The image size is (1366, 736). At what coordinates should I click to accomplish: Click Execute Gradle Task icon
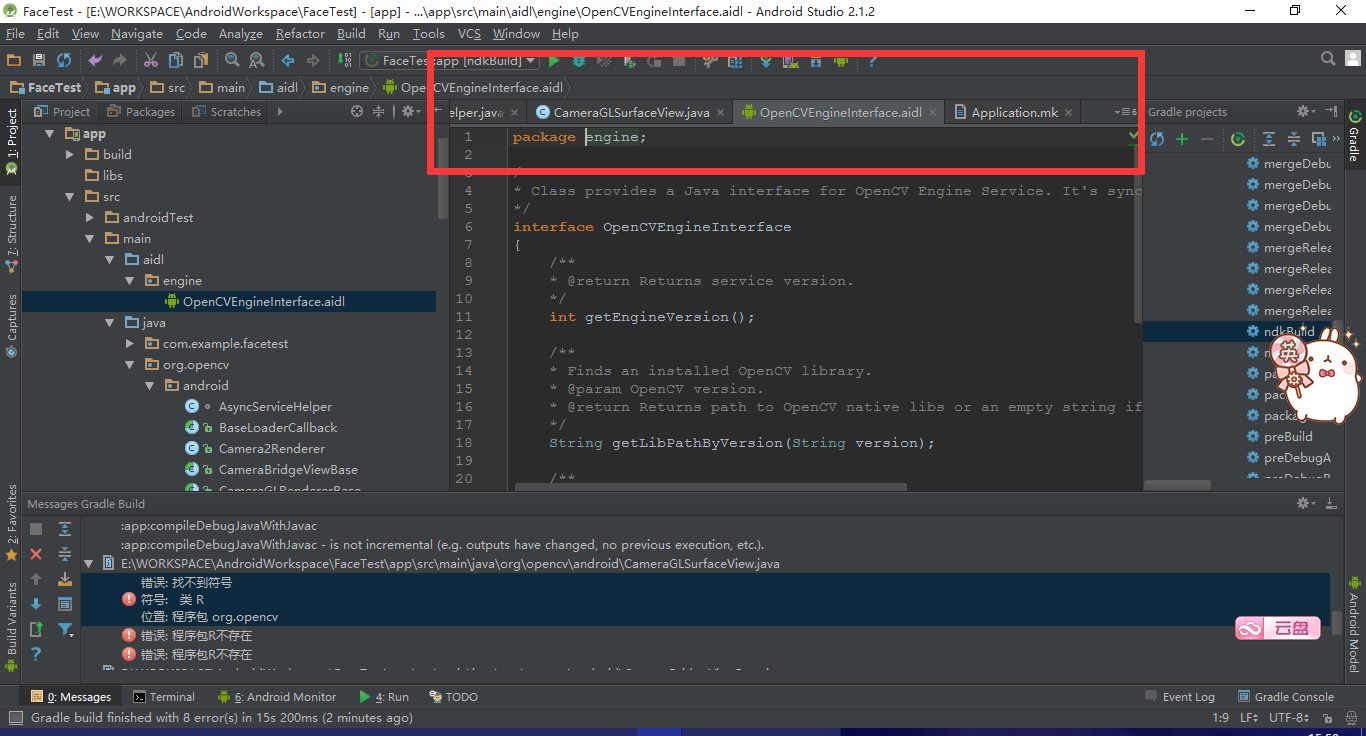(1238, 139)
